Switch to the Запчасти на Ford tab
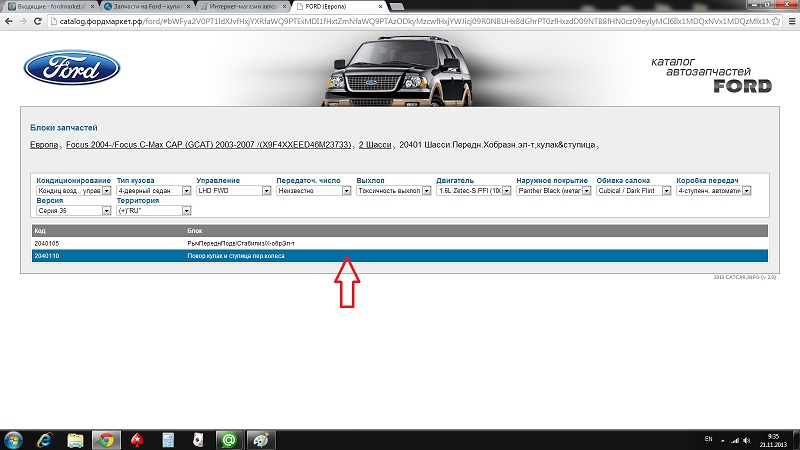800x450 pixels. pos(147,7)
